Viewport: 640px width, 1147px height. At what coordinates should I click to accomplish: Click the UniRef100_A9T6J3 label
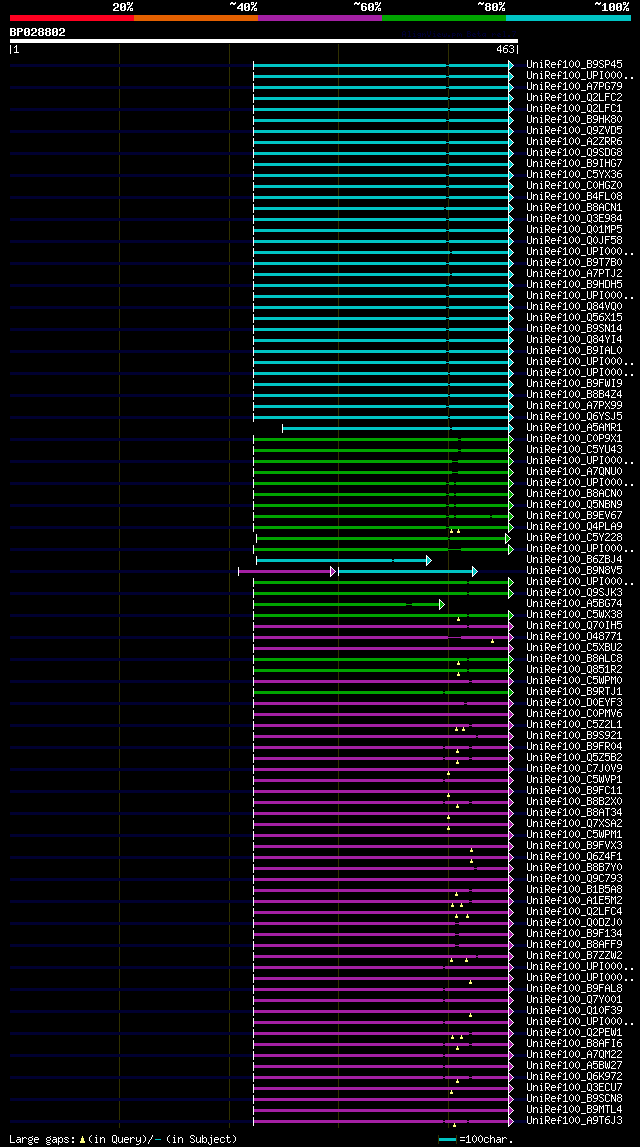click(x=574, y=1120)
